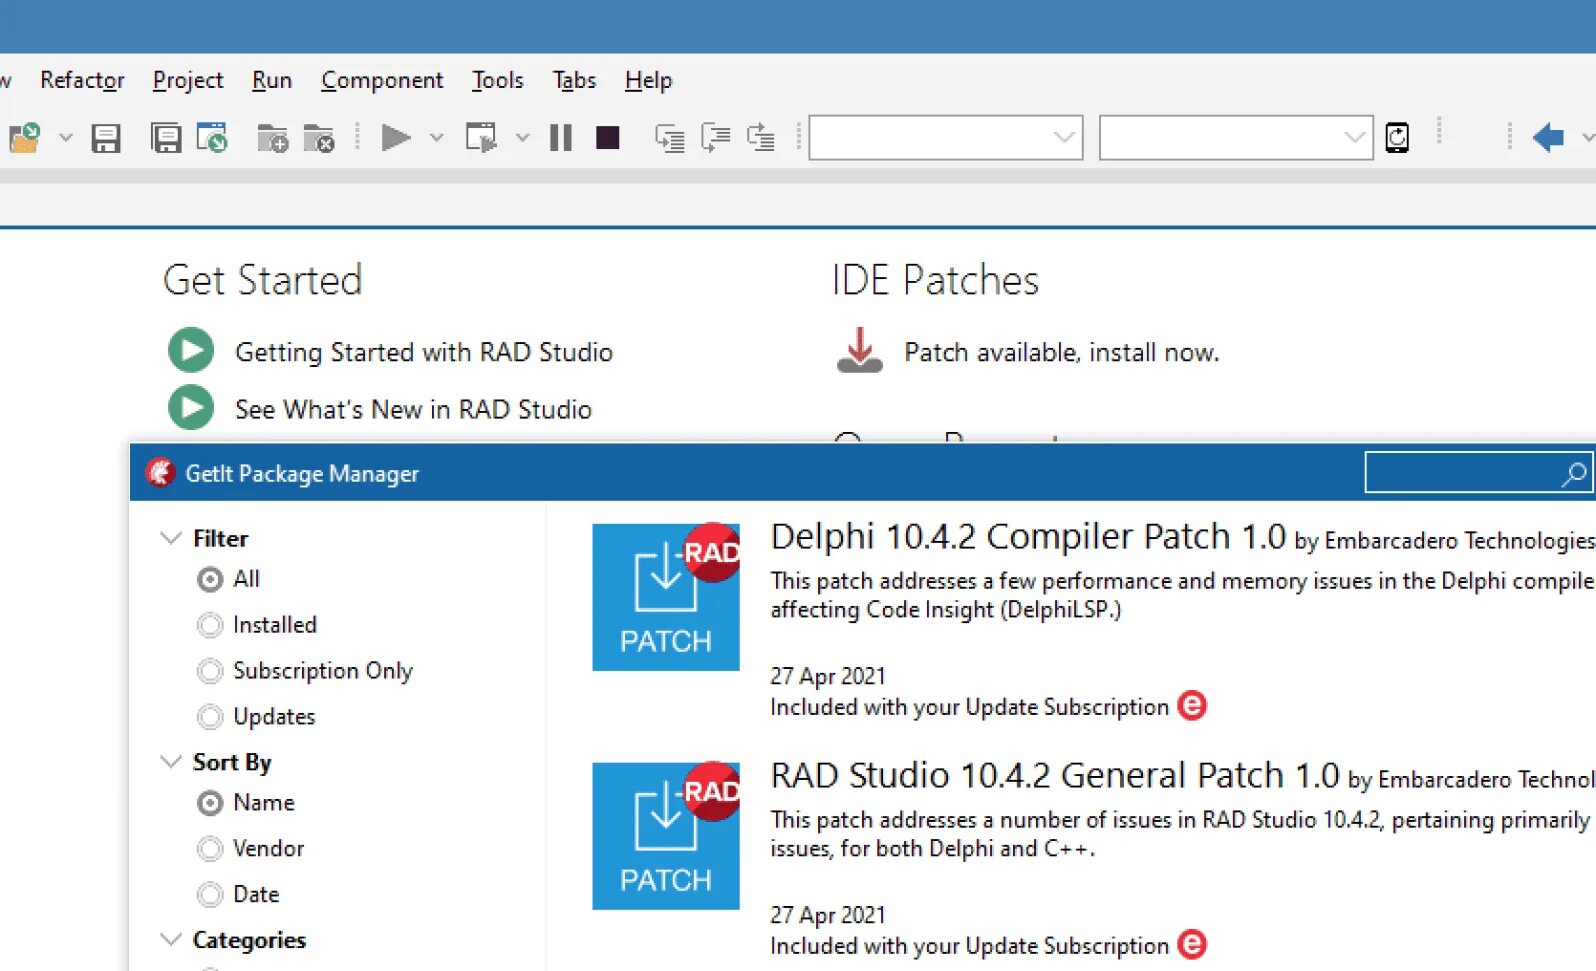The image size is (1596, 971).
Task: Click the window icon with green arrow
Action: [x=212, y=138]
